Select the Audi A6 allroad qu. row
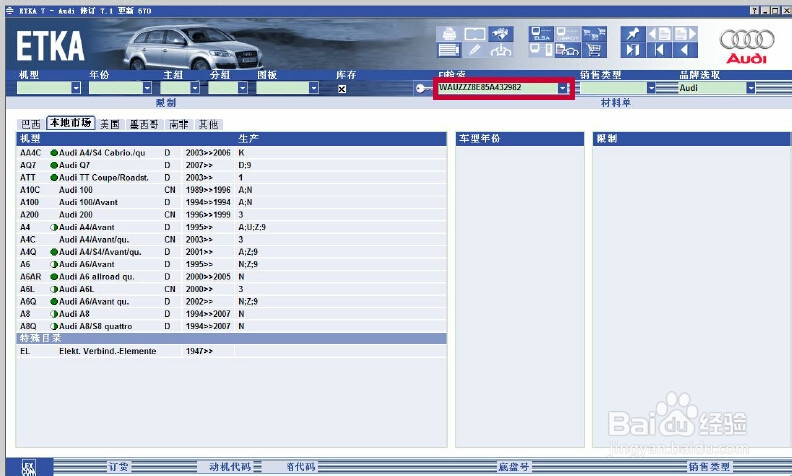 pos(231,276)
